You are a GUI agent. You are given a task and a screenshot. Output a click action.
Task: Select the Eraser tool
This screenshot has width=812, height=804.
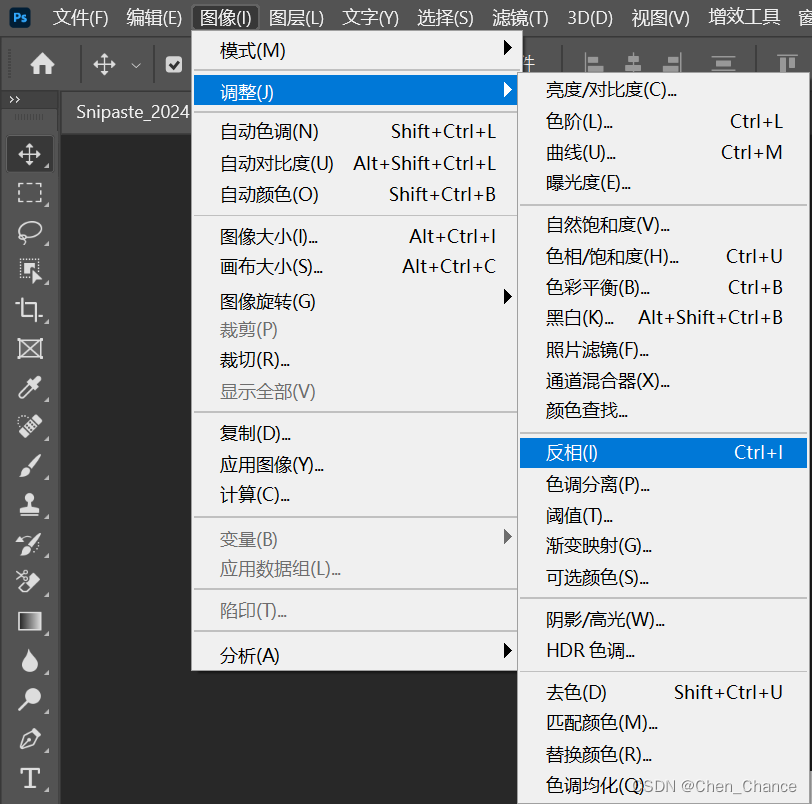click(x=30, y=582)
